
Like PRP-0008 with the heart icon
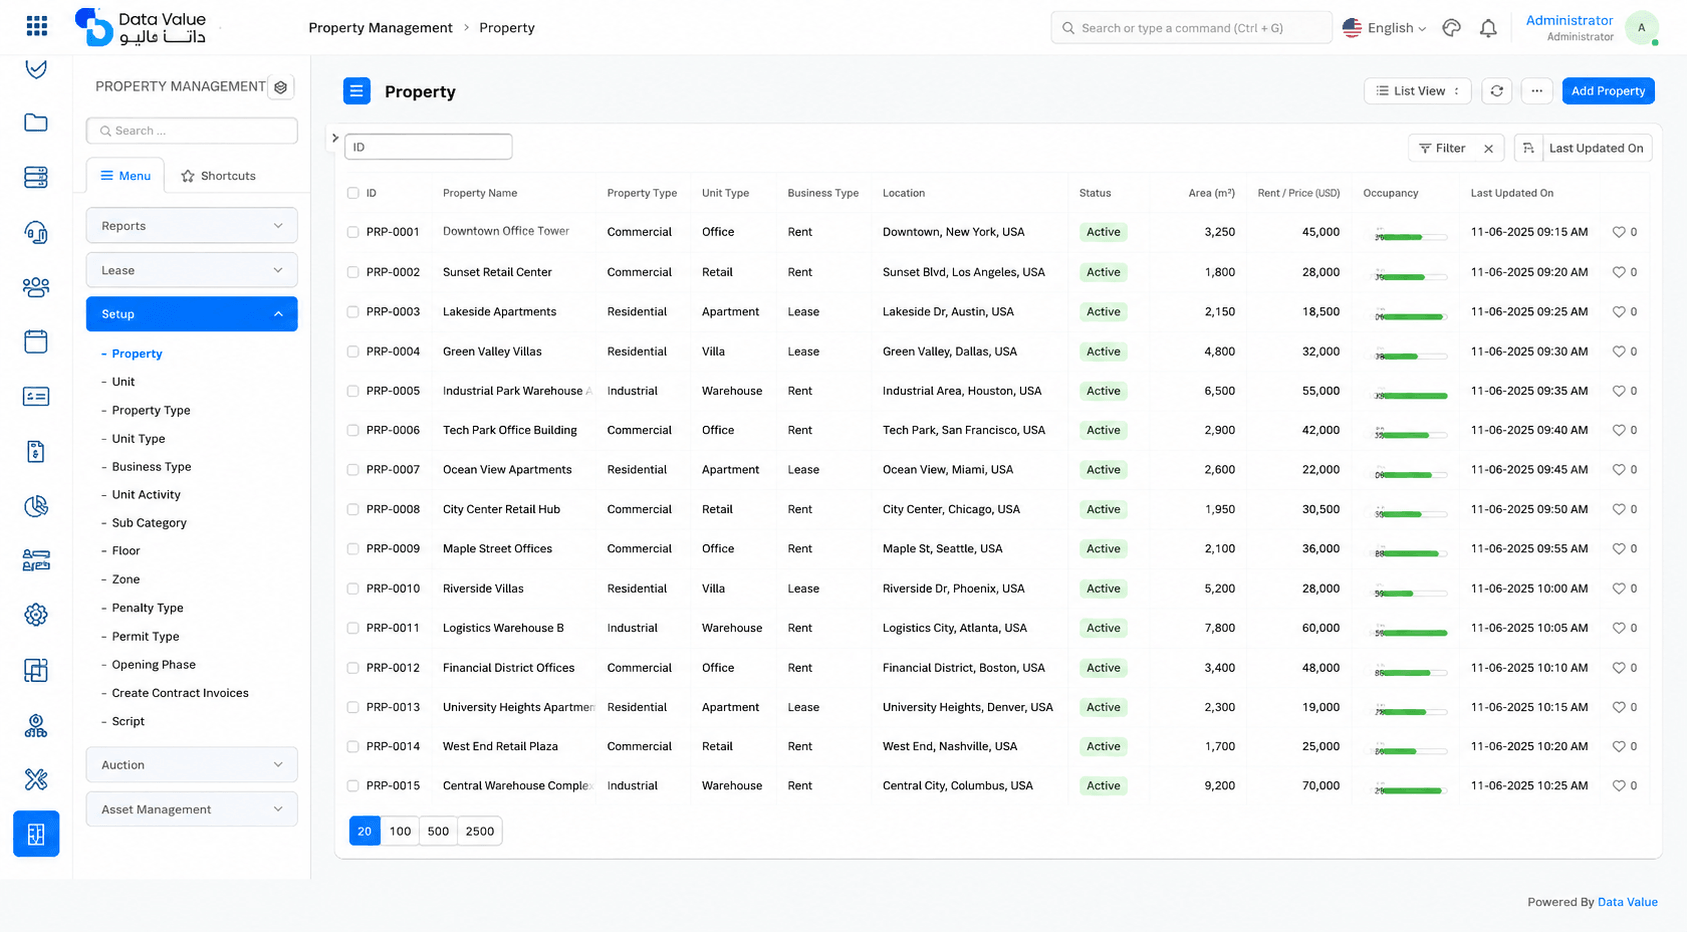(x=1619, y=509)
